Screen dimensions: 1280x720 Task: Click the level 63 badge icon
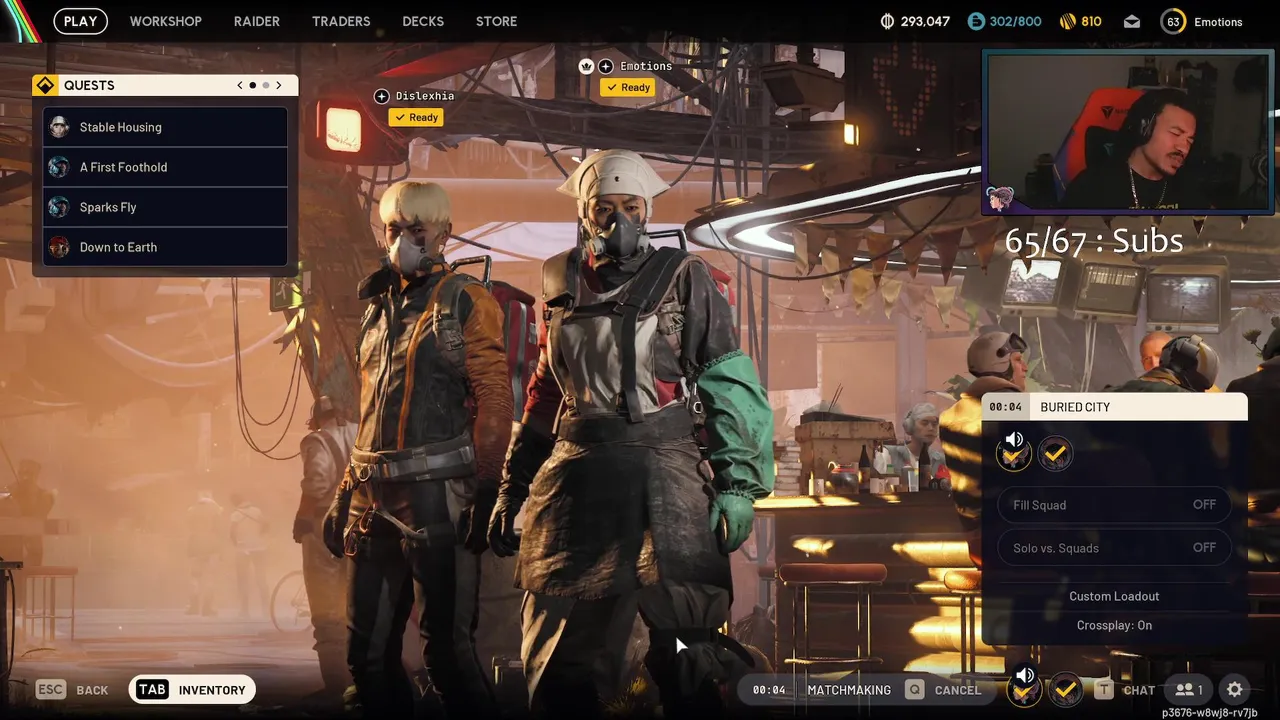[1173, 21]
